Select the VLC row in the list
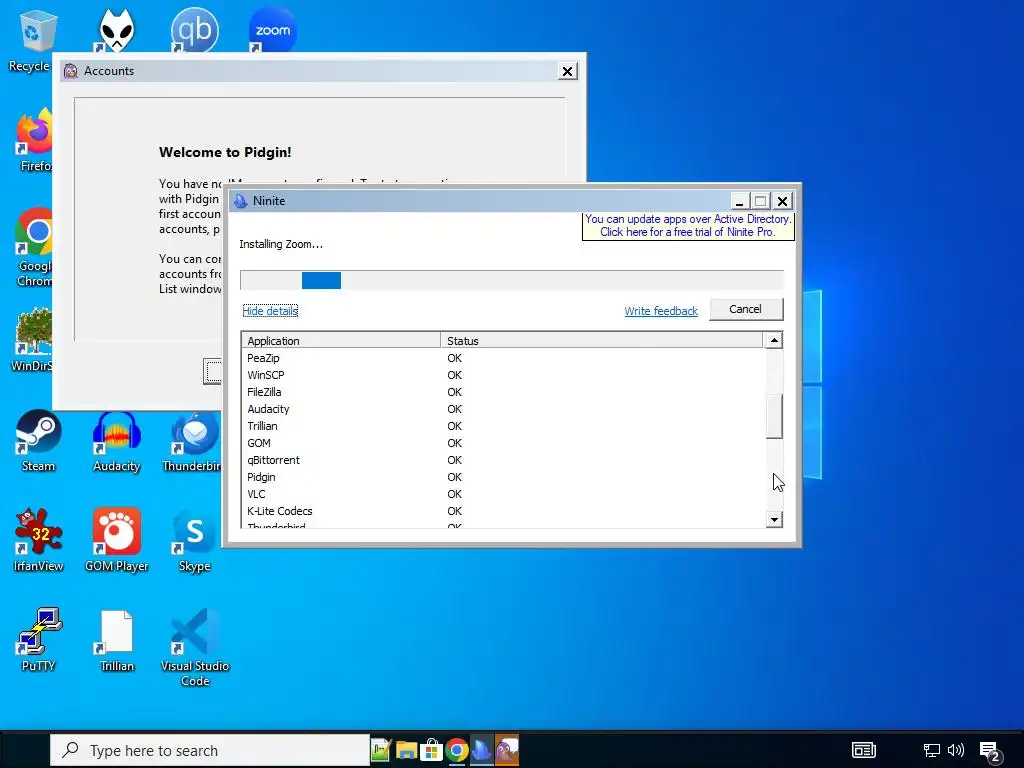The image size is (1024, 768). (503, 494)
